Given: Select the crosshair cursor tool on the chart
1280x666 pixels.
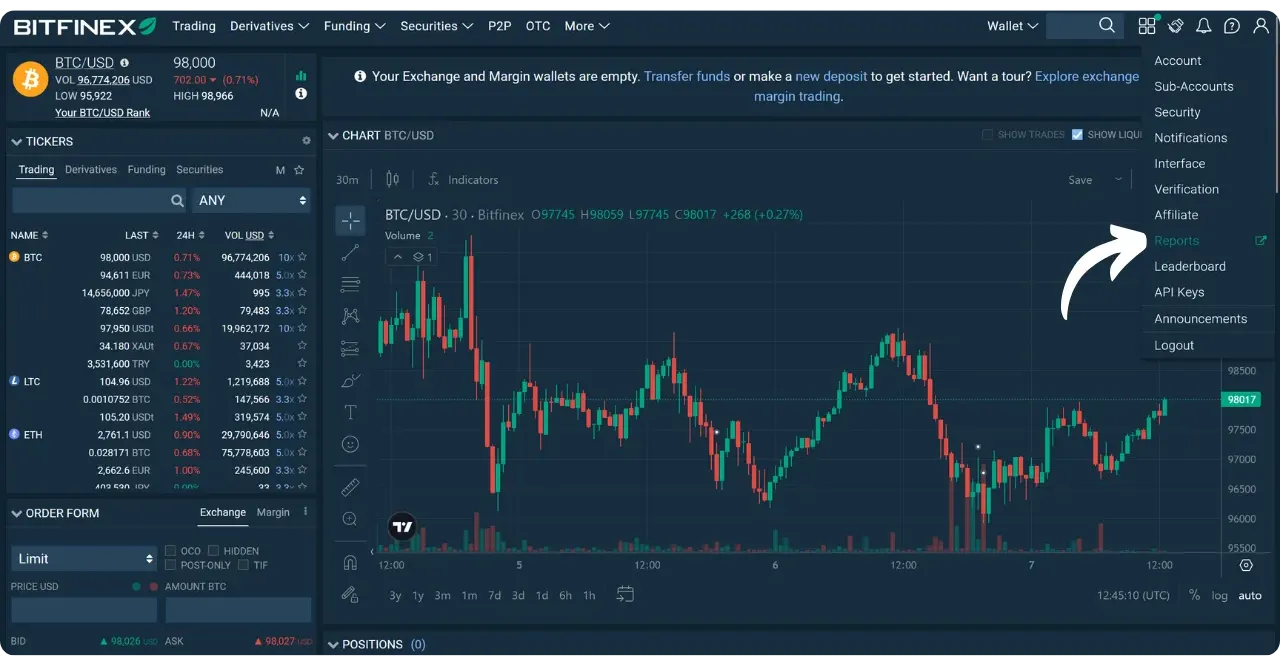Looking at the screenshot, I should point(350,220).
